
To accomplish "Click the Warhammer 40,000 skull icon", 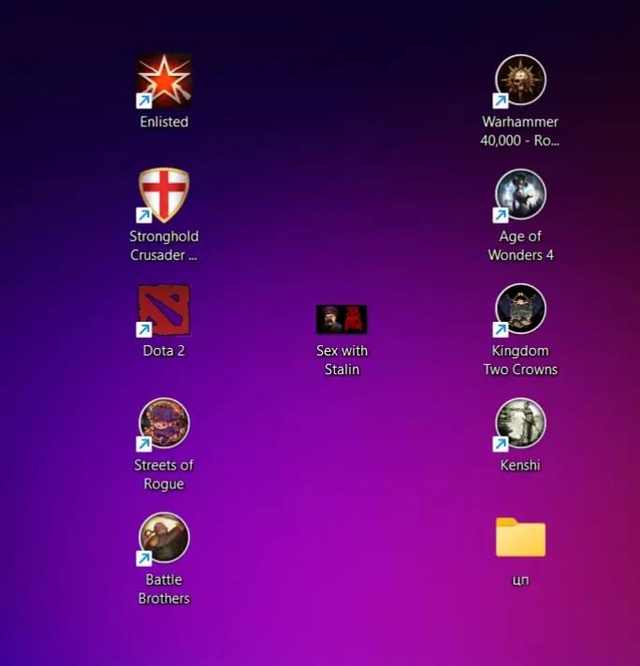I will [520, 81].
